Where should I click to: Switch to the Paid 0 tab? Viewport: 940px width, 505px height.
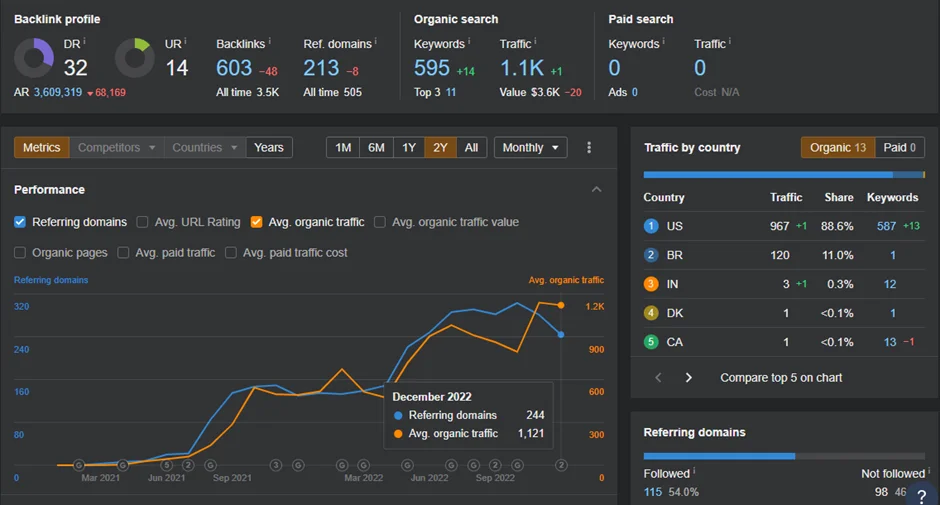pyautogui.click(x=899, y=148)
